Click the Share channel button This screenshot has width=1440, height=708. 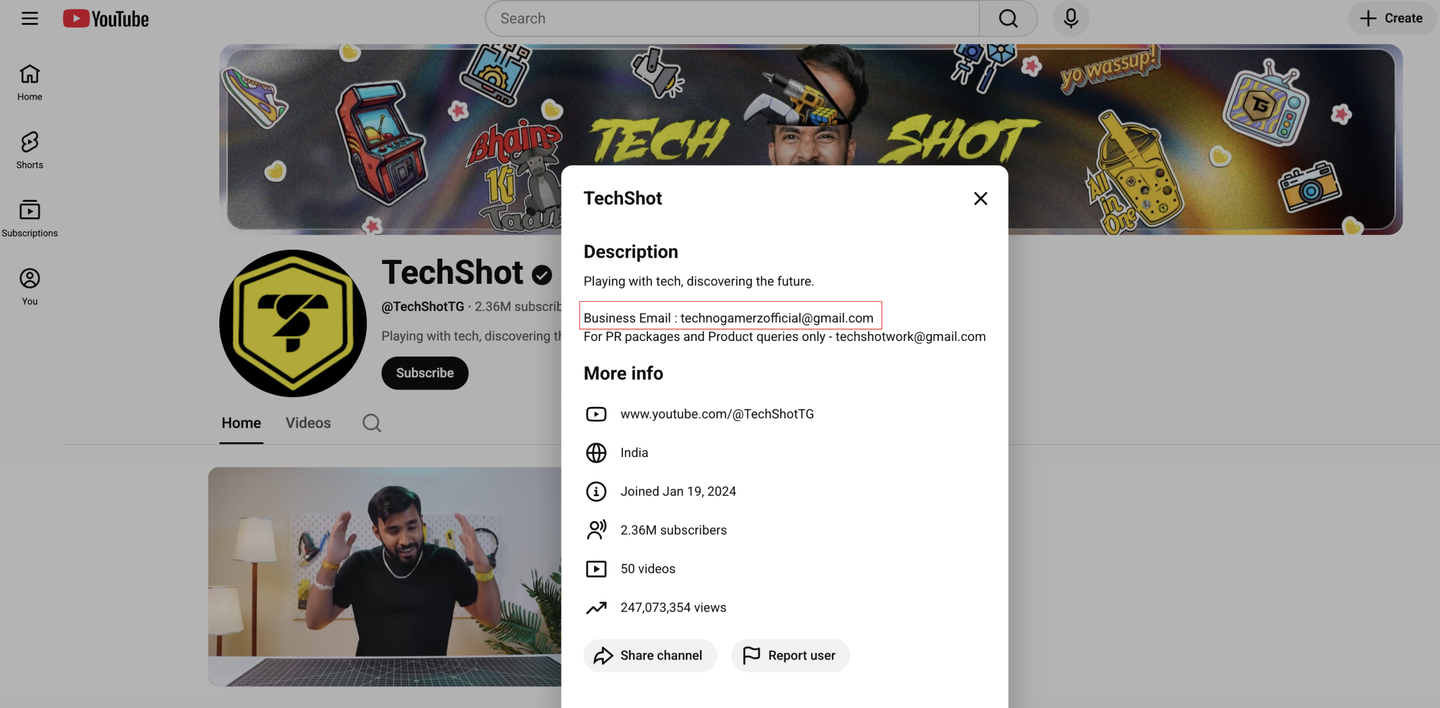[650, 655]
